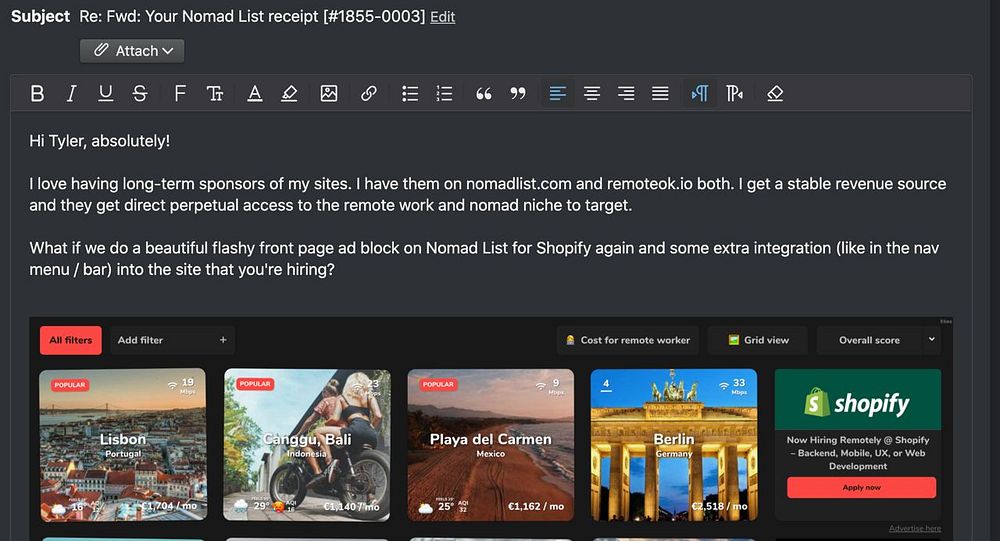
Task: Set left-to-right text direction
Action: (x=700, y=94)
